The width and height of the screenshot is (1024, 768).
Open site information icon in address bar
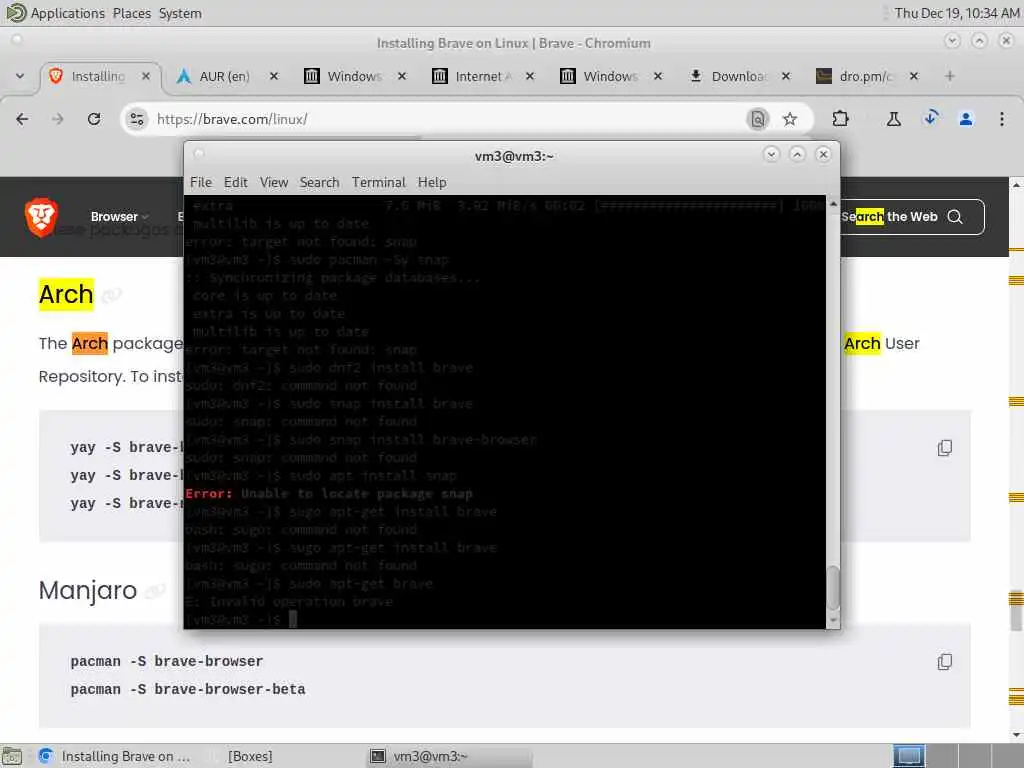pyautogui.click(x=137, y=119)
